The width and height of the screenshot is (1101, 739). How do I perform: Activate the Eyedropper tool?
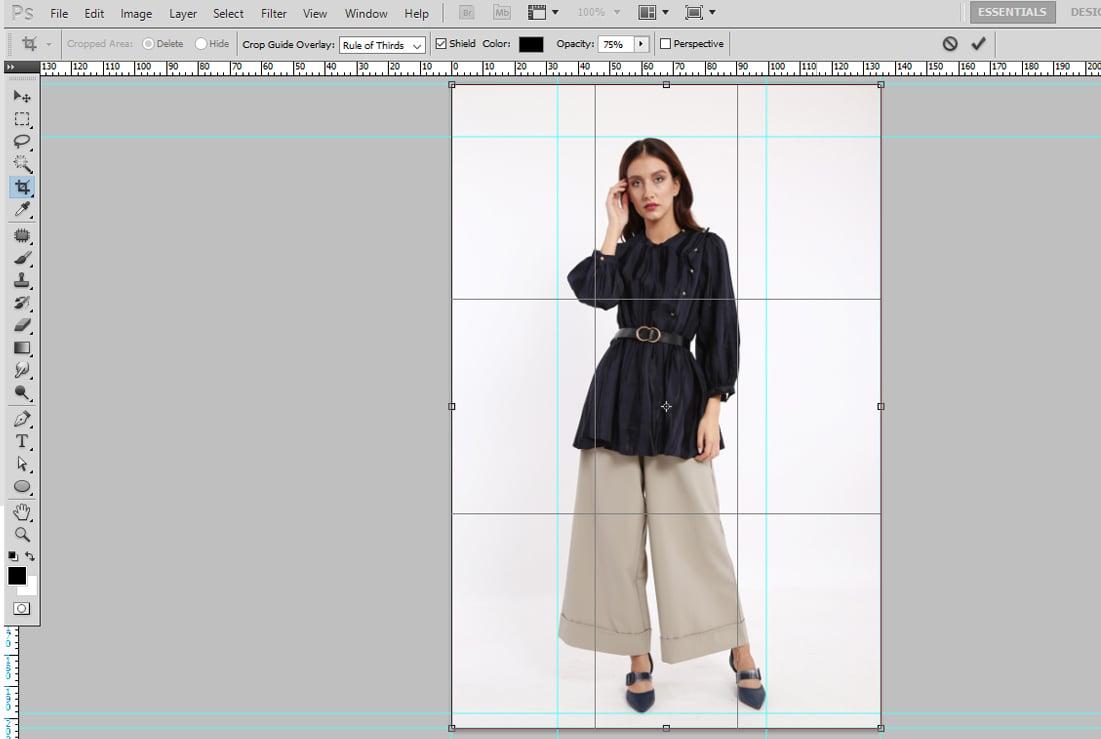pos(22,209)
